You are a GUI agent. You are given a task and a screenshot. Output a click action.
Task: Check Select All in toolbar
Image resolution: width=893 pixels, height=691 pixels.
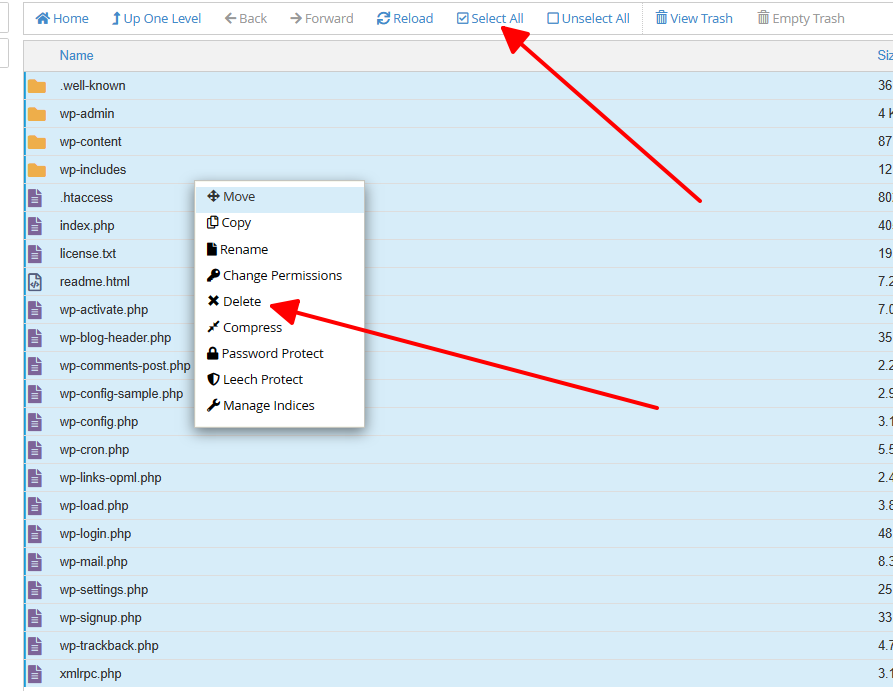pos(490,18)
